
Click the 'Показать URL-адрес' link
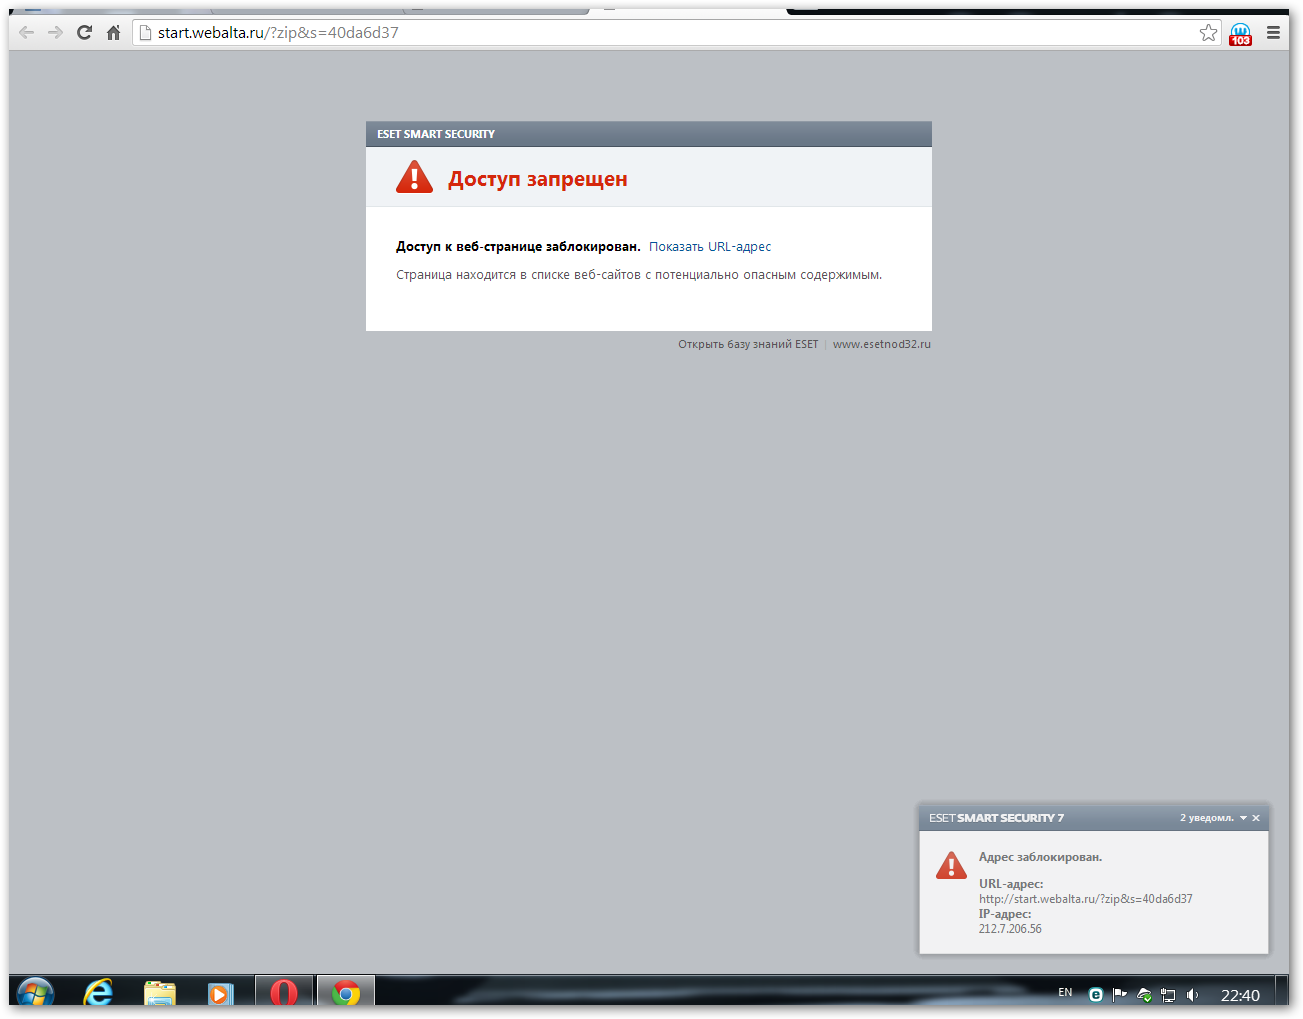point(710,247)
